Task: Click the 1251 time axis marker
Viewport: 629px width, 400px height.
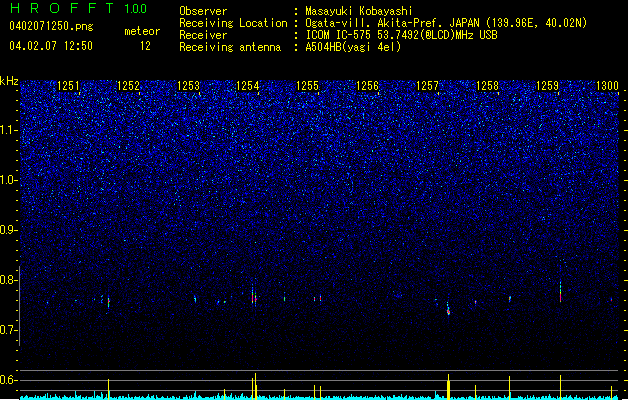Action: [69, 86]
